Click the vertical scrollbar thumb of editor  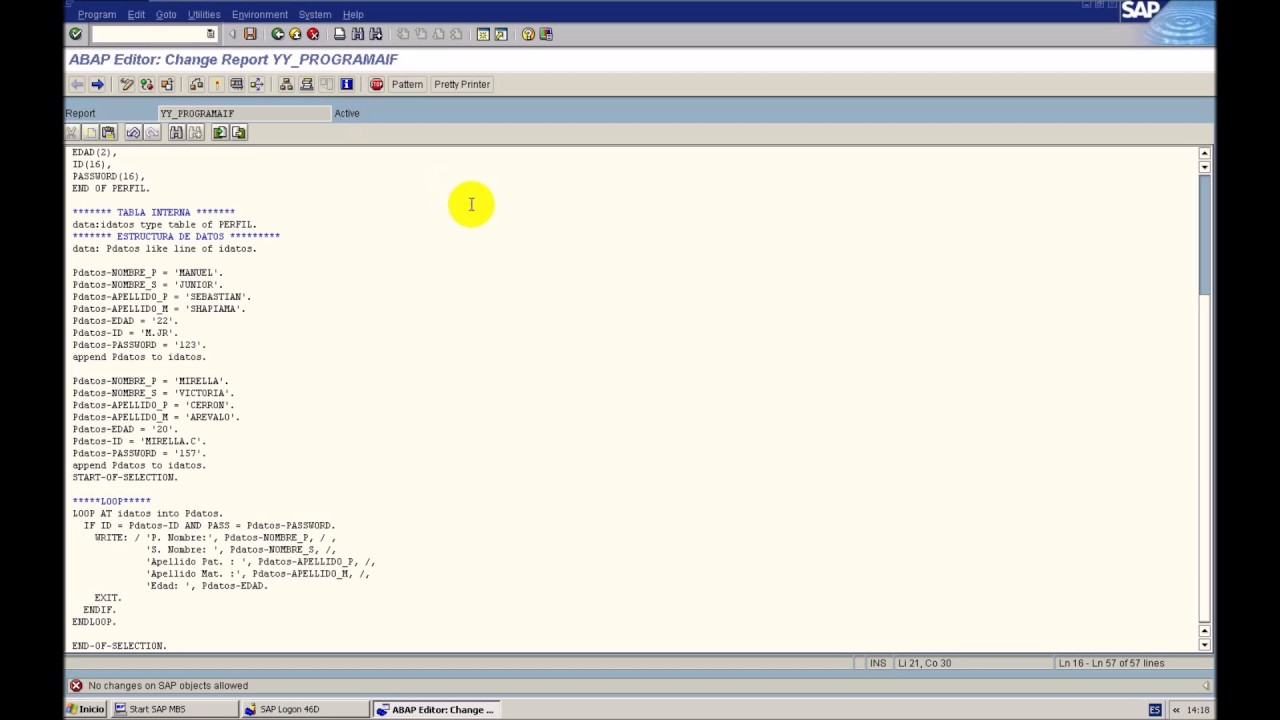(1204, 234)
